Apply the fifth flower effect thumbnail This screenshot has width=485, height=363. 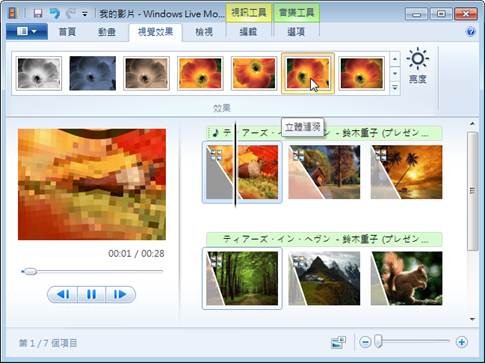(254, 73)
